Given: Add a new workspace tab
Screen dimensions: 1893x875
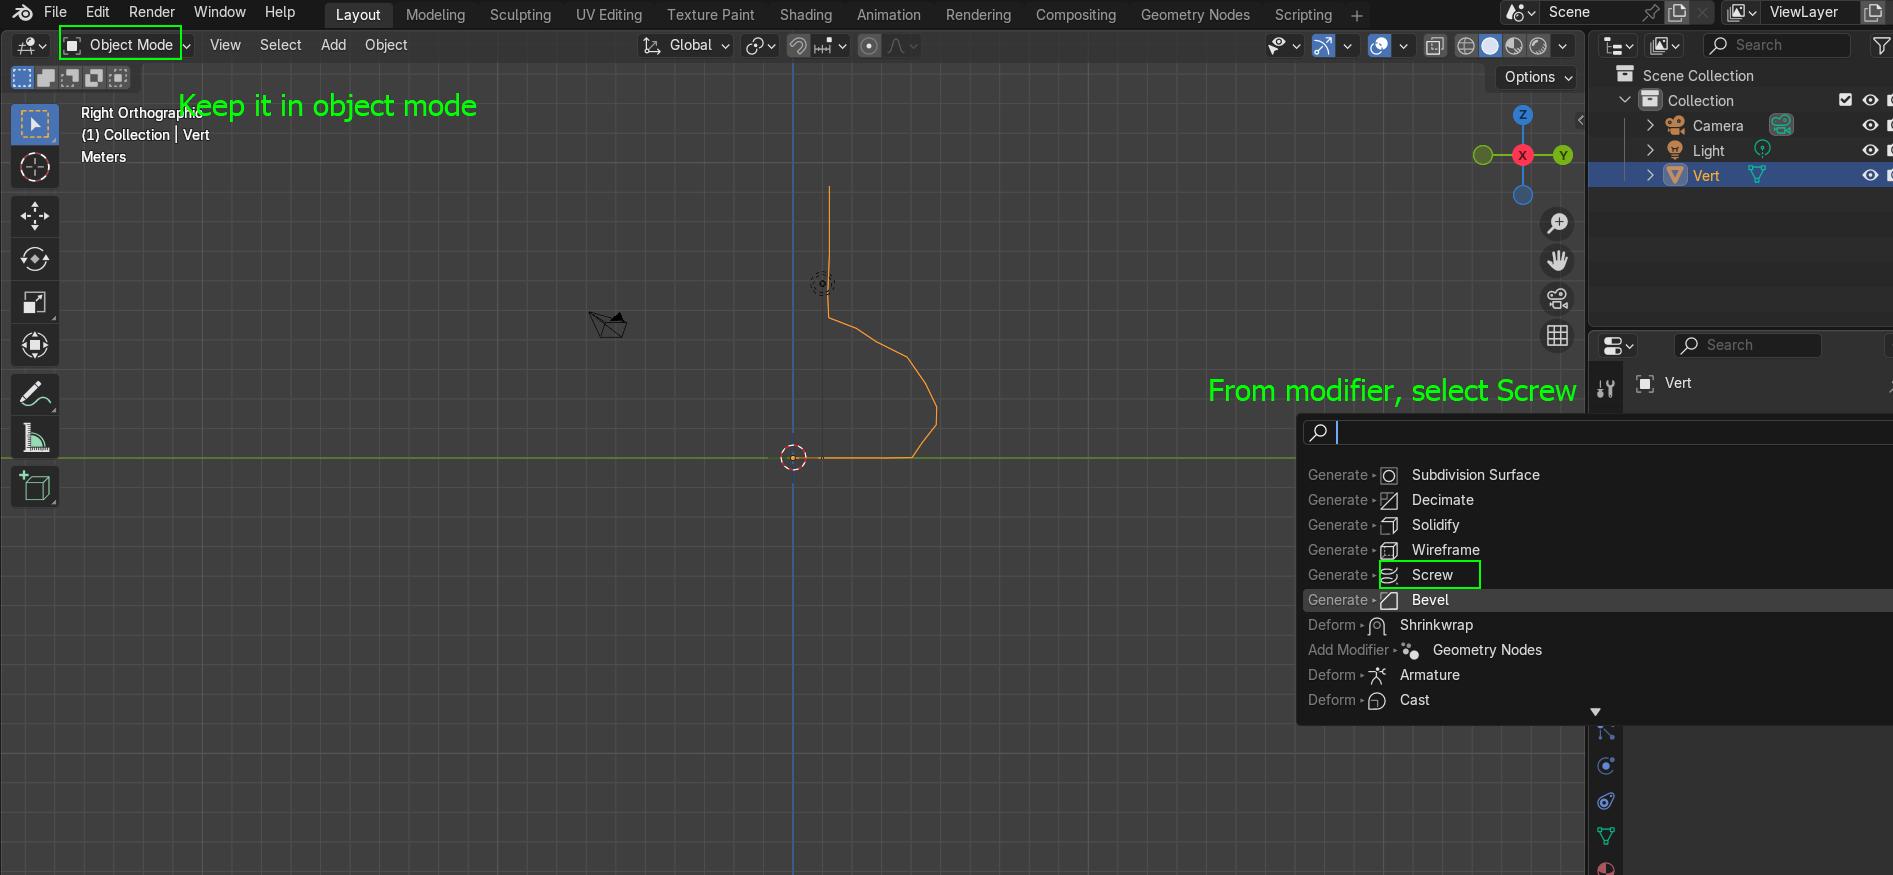Looking at the screenshot, I should pyautogui.click(x=1356, y=15).
